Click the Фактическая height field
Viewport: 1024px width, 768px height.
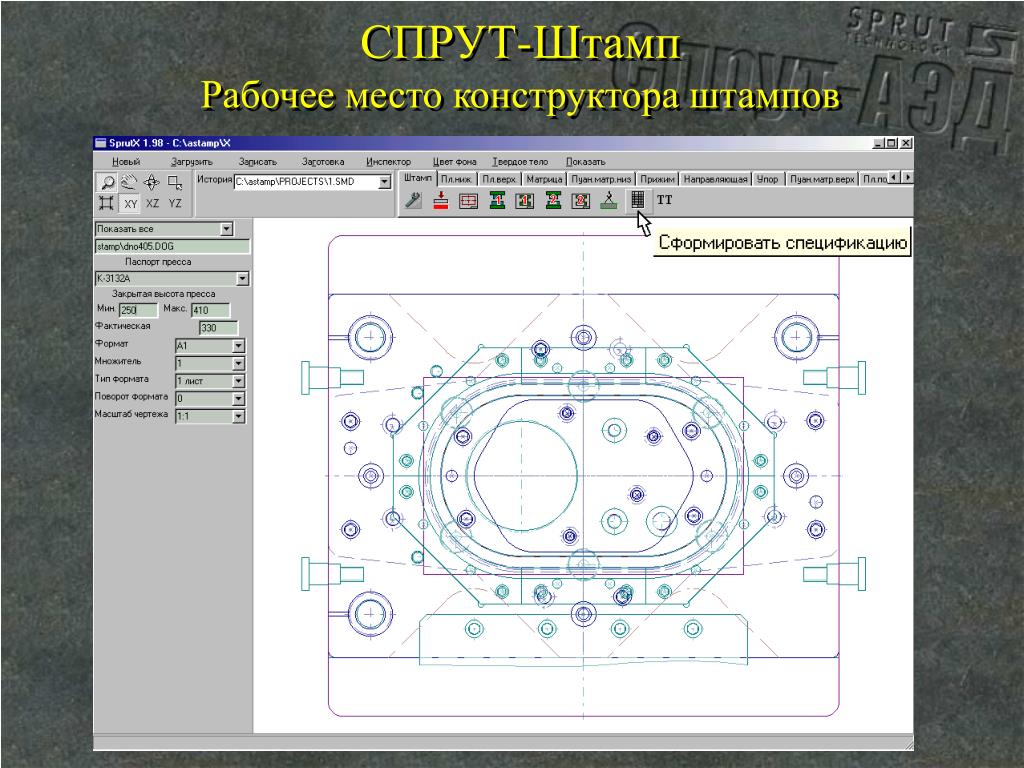click(x=218, y=328)
